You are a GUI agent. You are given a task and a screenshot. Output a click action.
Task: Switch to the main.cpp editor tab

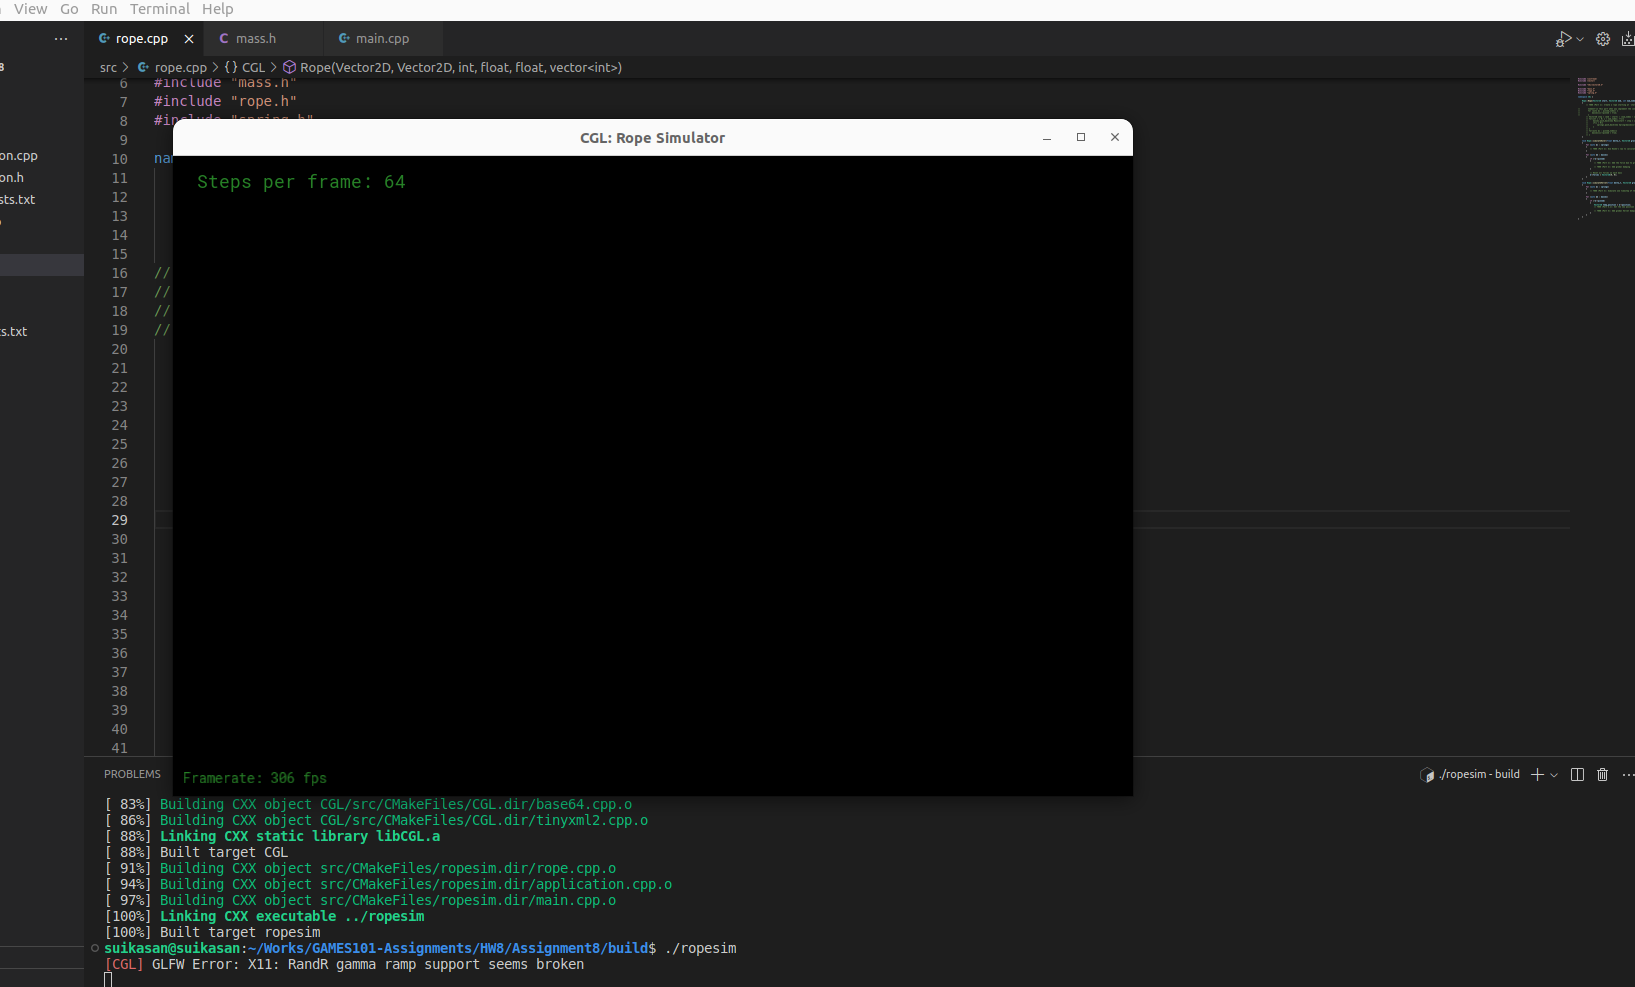point(382,39)
